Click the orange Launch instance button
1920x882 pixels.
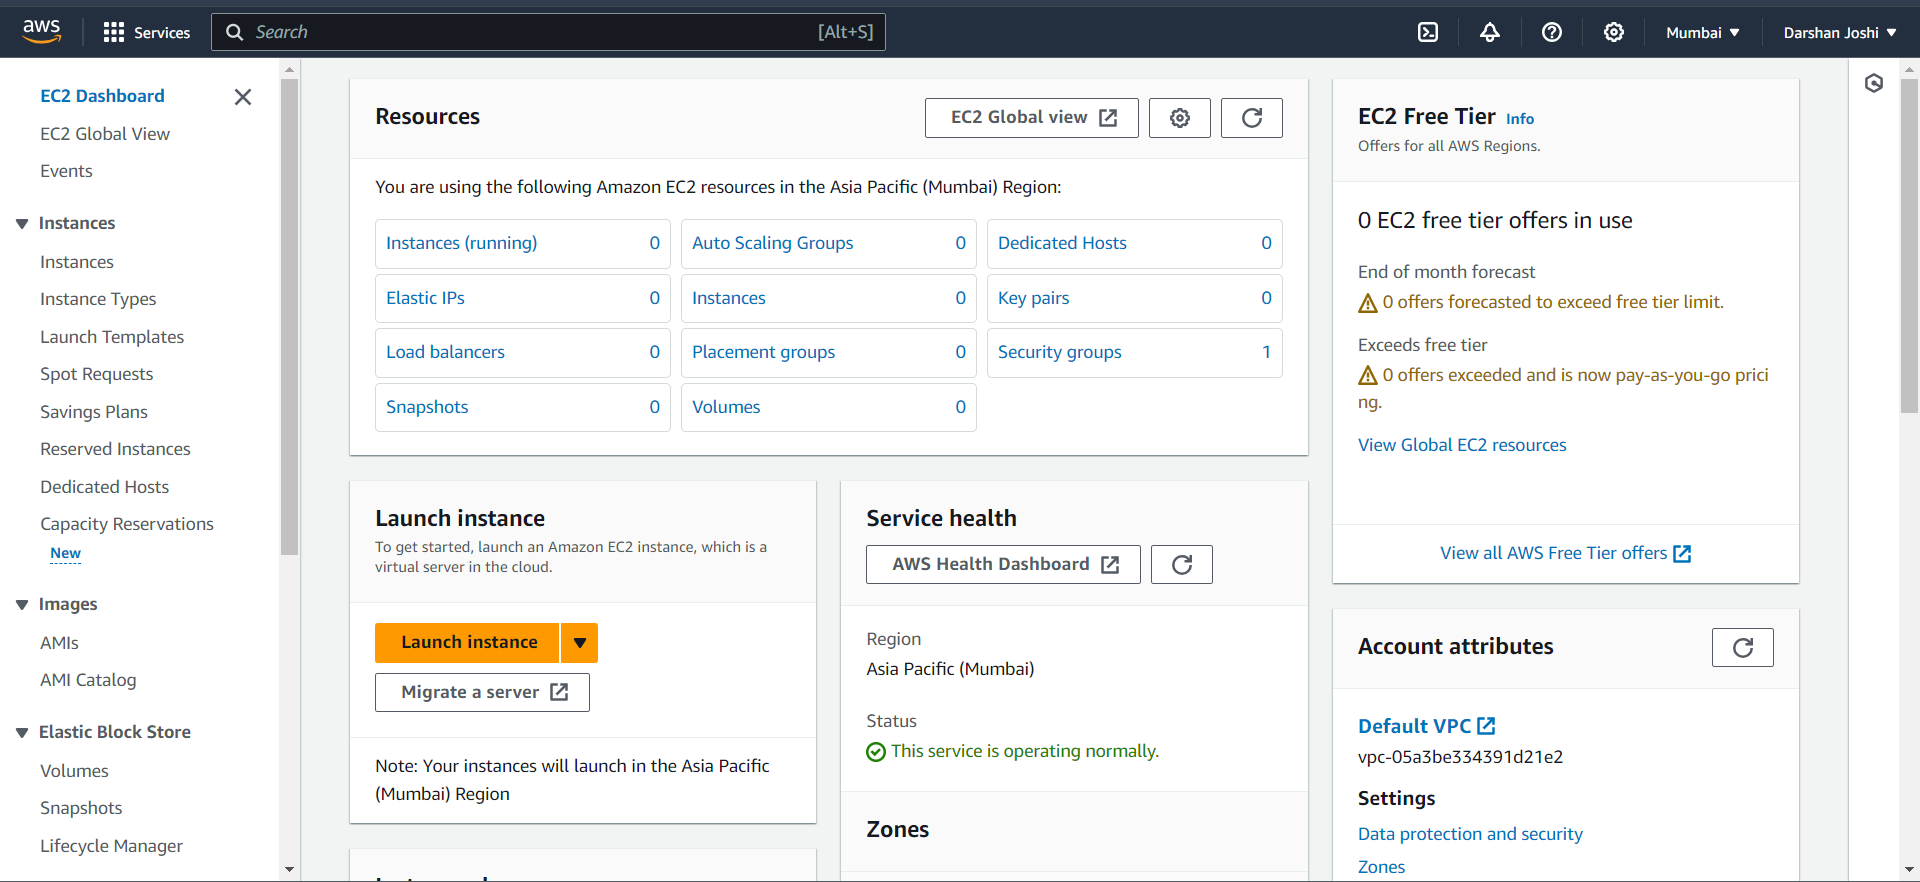pyautogui.click(x=467, y=643)
